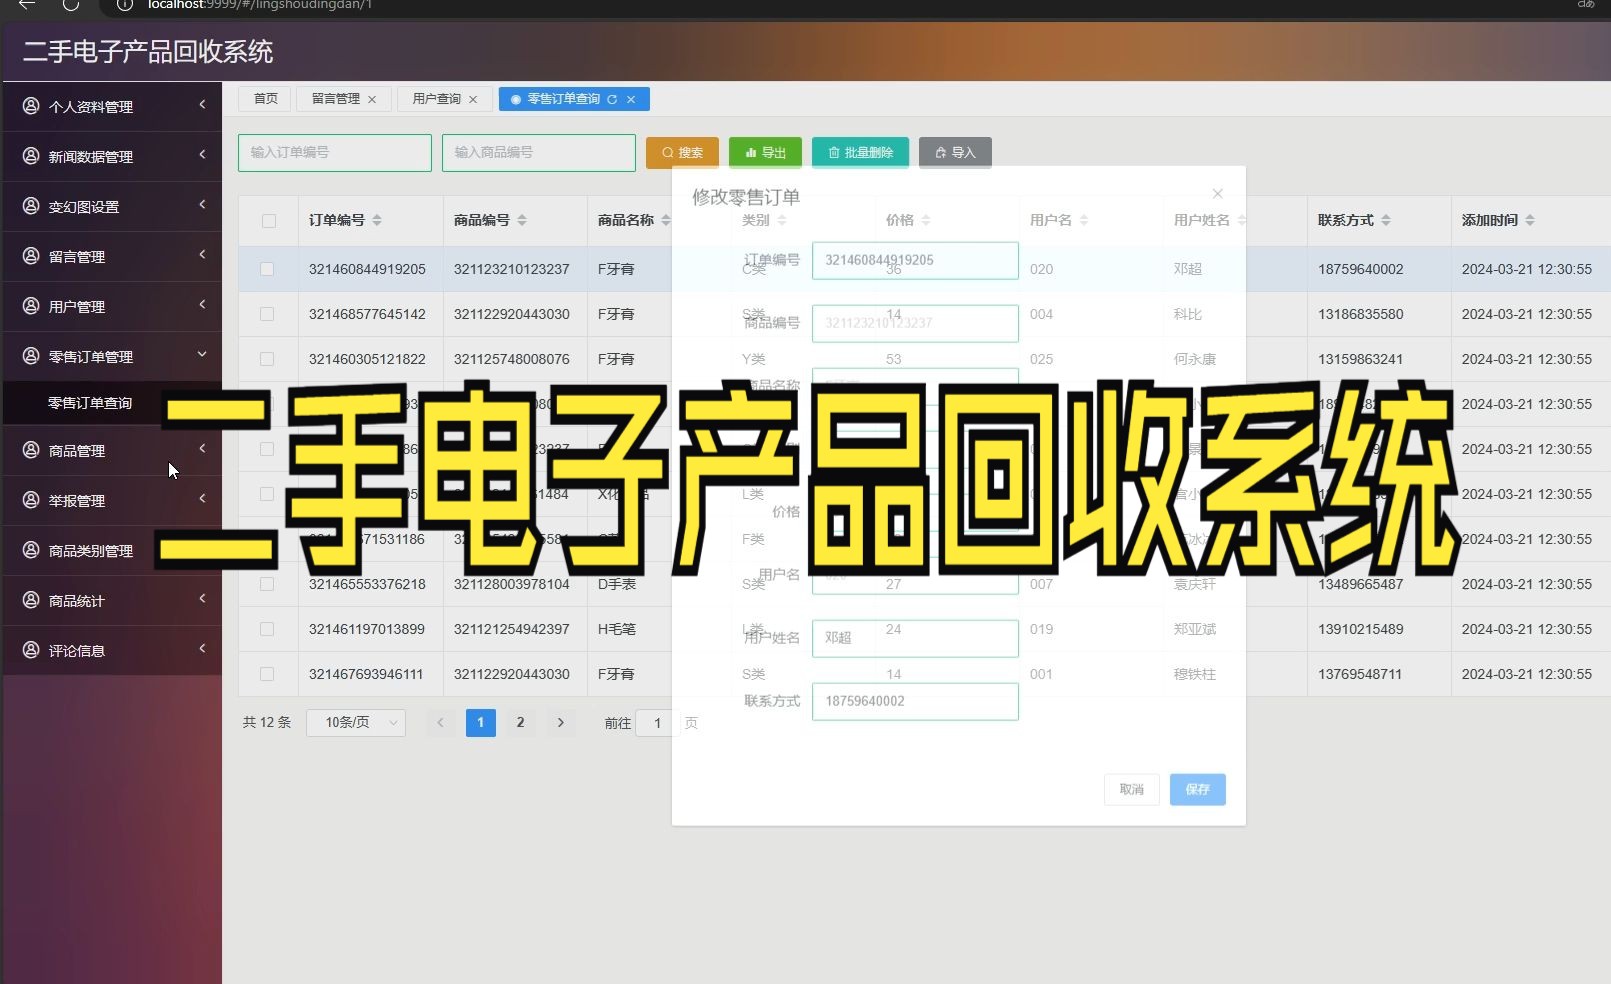Expand the 新闻数据管理 menu chevron
Image resolution: width=1611 pixels, height=984 pixels.
point(202,154)
